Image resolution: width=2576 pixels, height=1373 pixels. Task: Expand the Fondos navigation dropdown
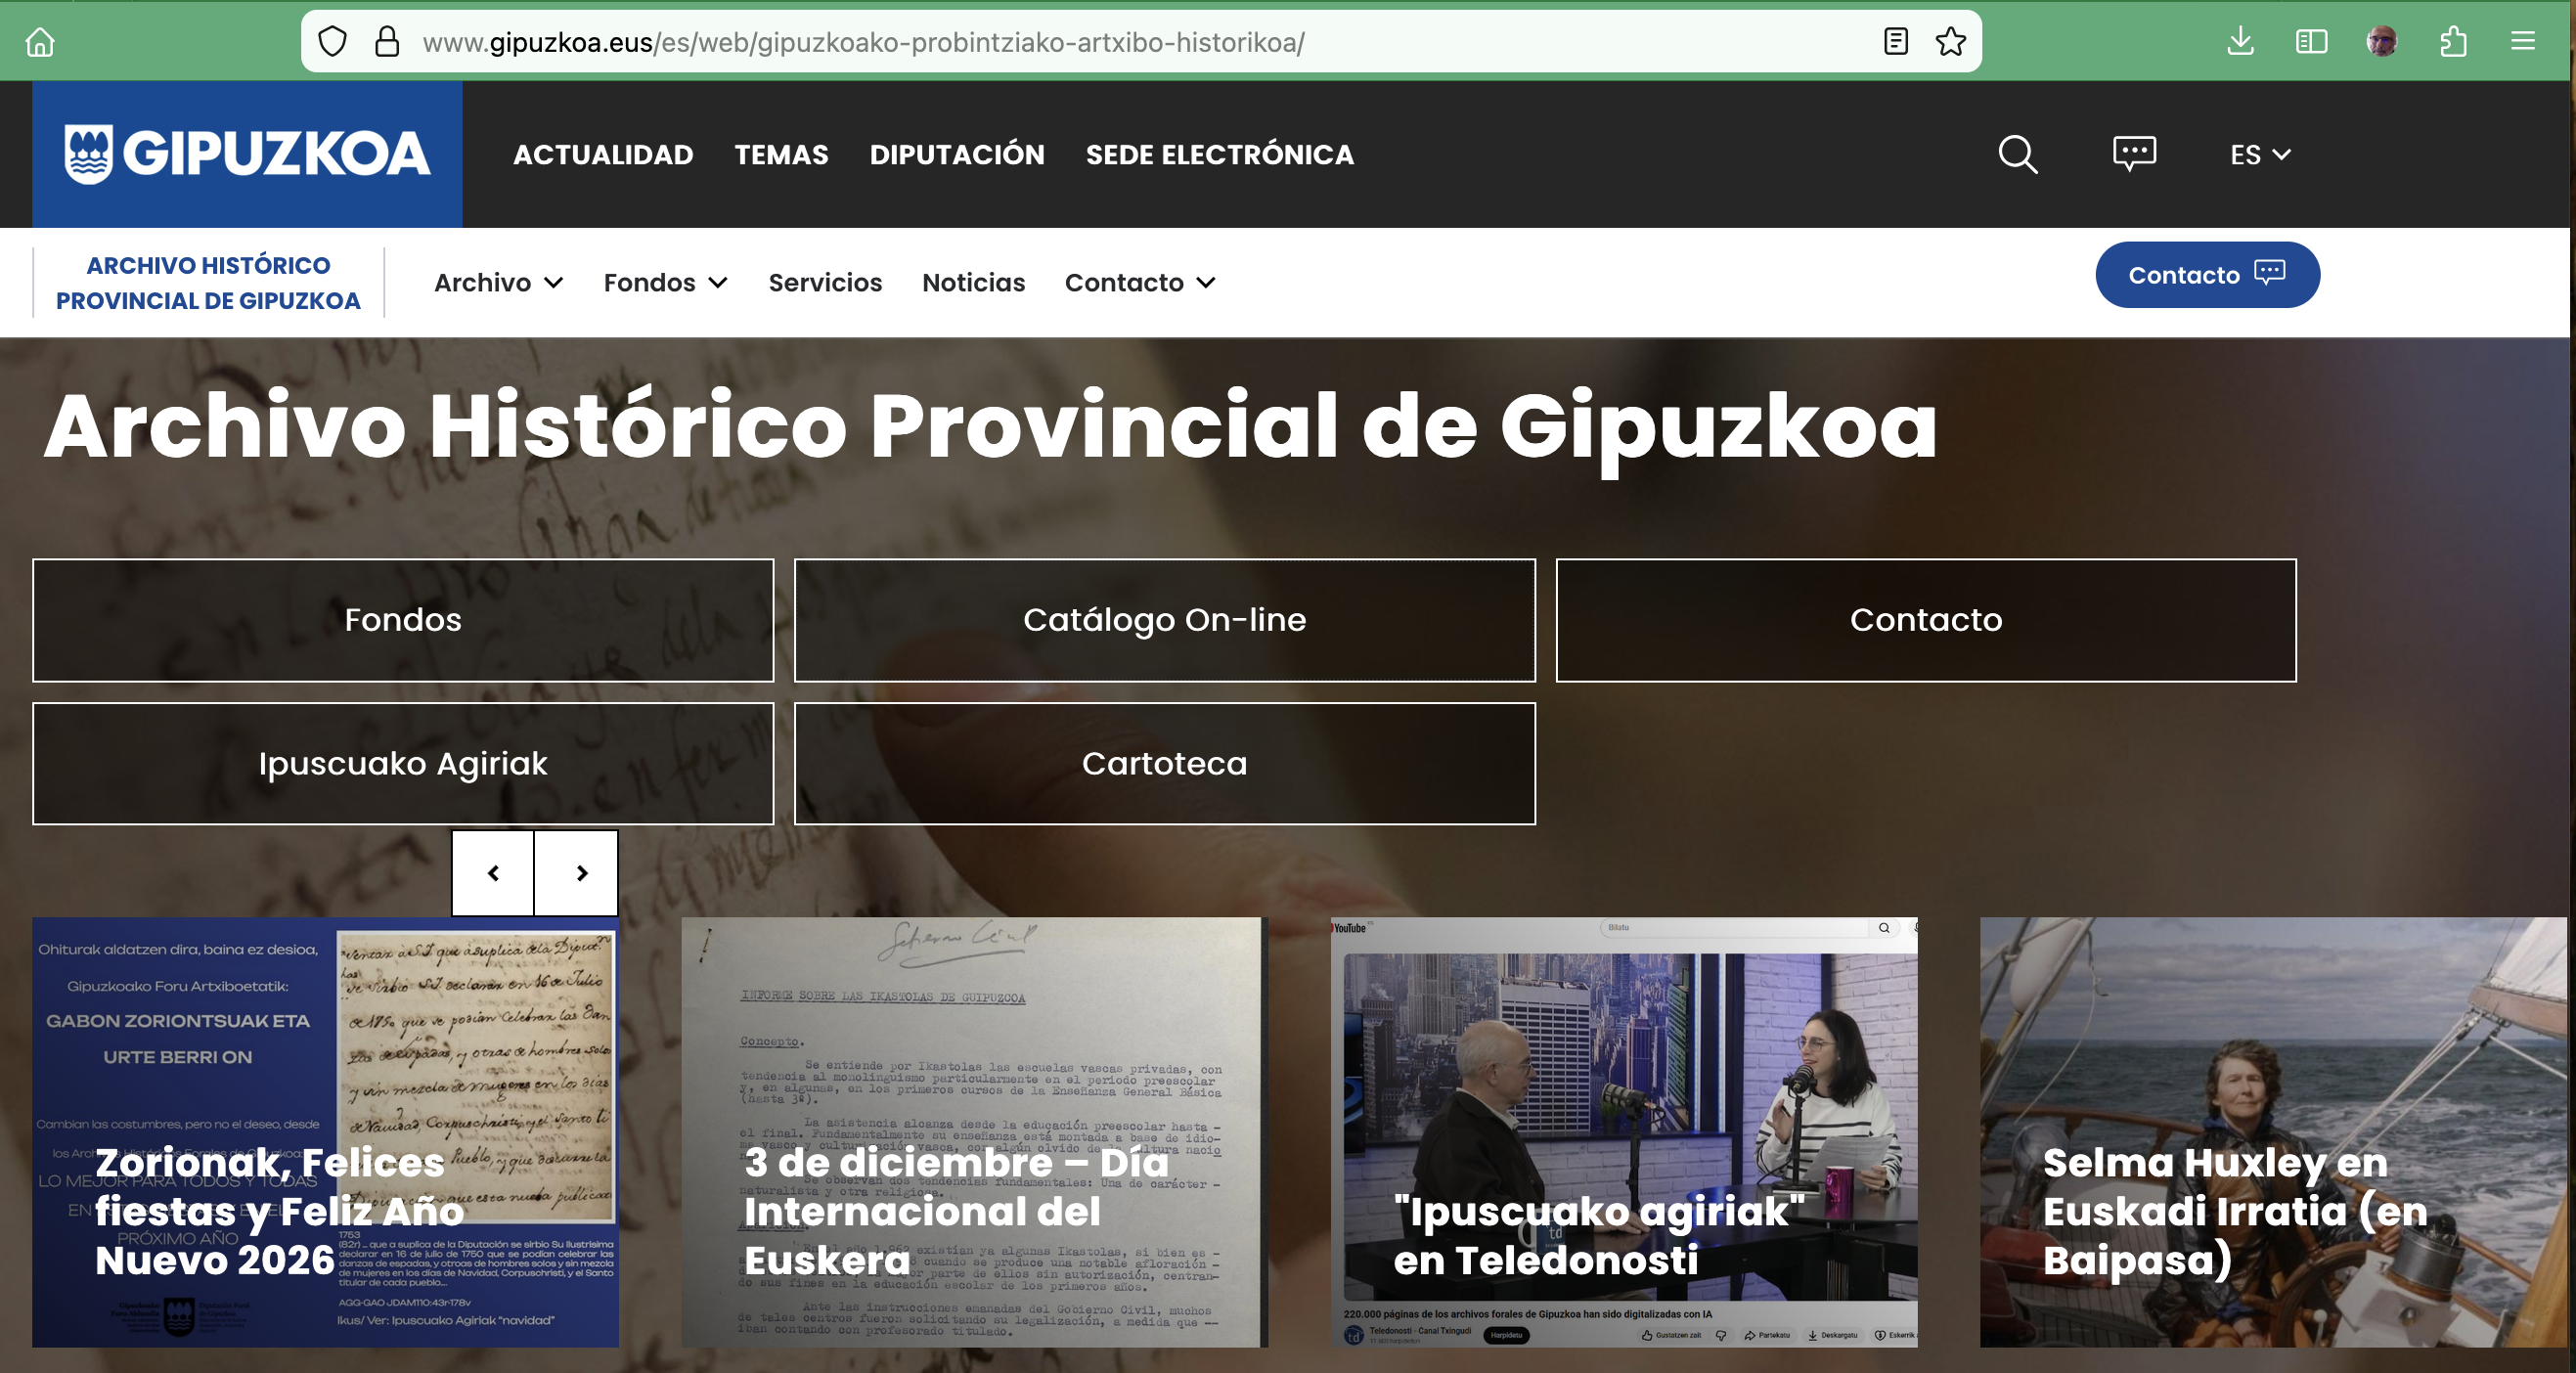[x=665, y=283]
